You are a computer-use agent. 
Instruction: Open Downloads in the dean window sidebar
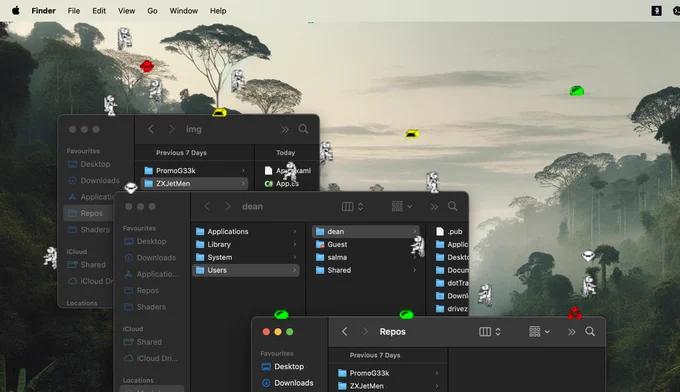pyautogui.click(x=150, y=258)
